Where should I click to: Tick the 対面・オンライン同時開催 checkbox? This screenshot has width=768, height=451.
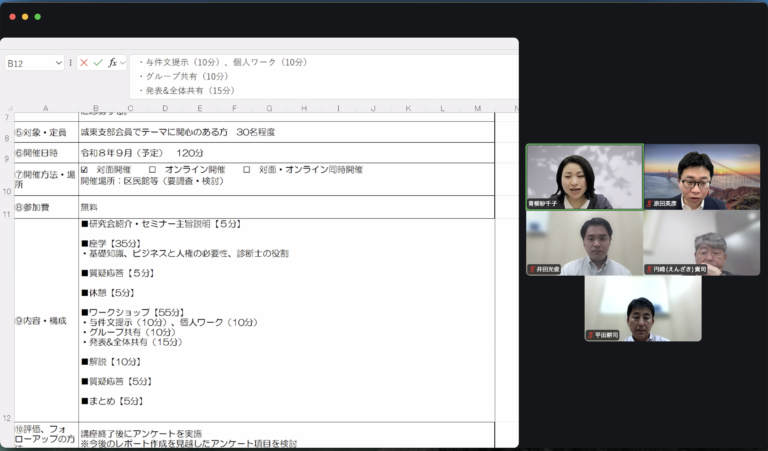246,169
